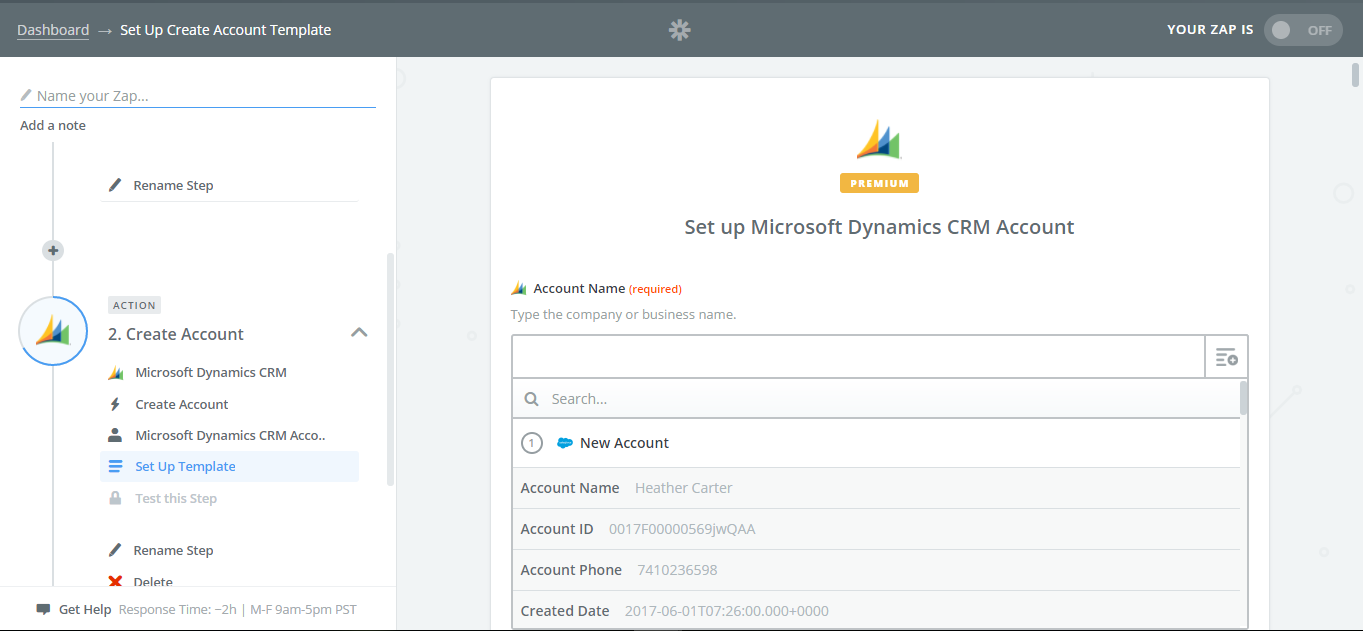Collapse the Create Account step chevron
This screenshot has height=631, width=1363.
click(x=359, y=333)
